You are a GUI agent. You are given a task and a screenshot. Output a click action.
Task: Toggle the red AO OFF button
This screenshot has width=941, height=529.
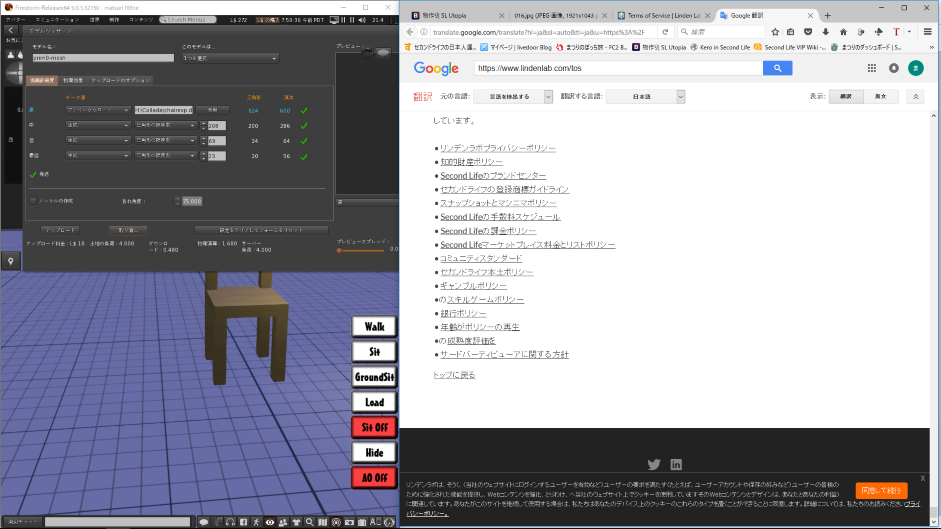374,478
